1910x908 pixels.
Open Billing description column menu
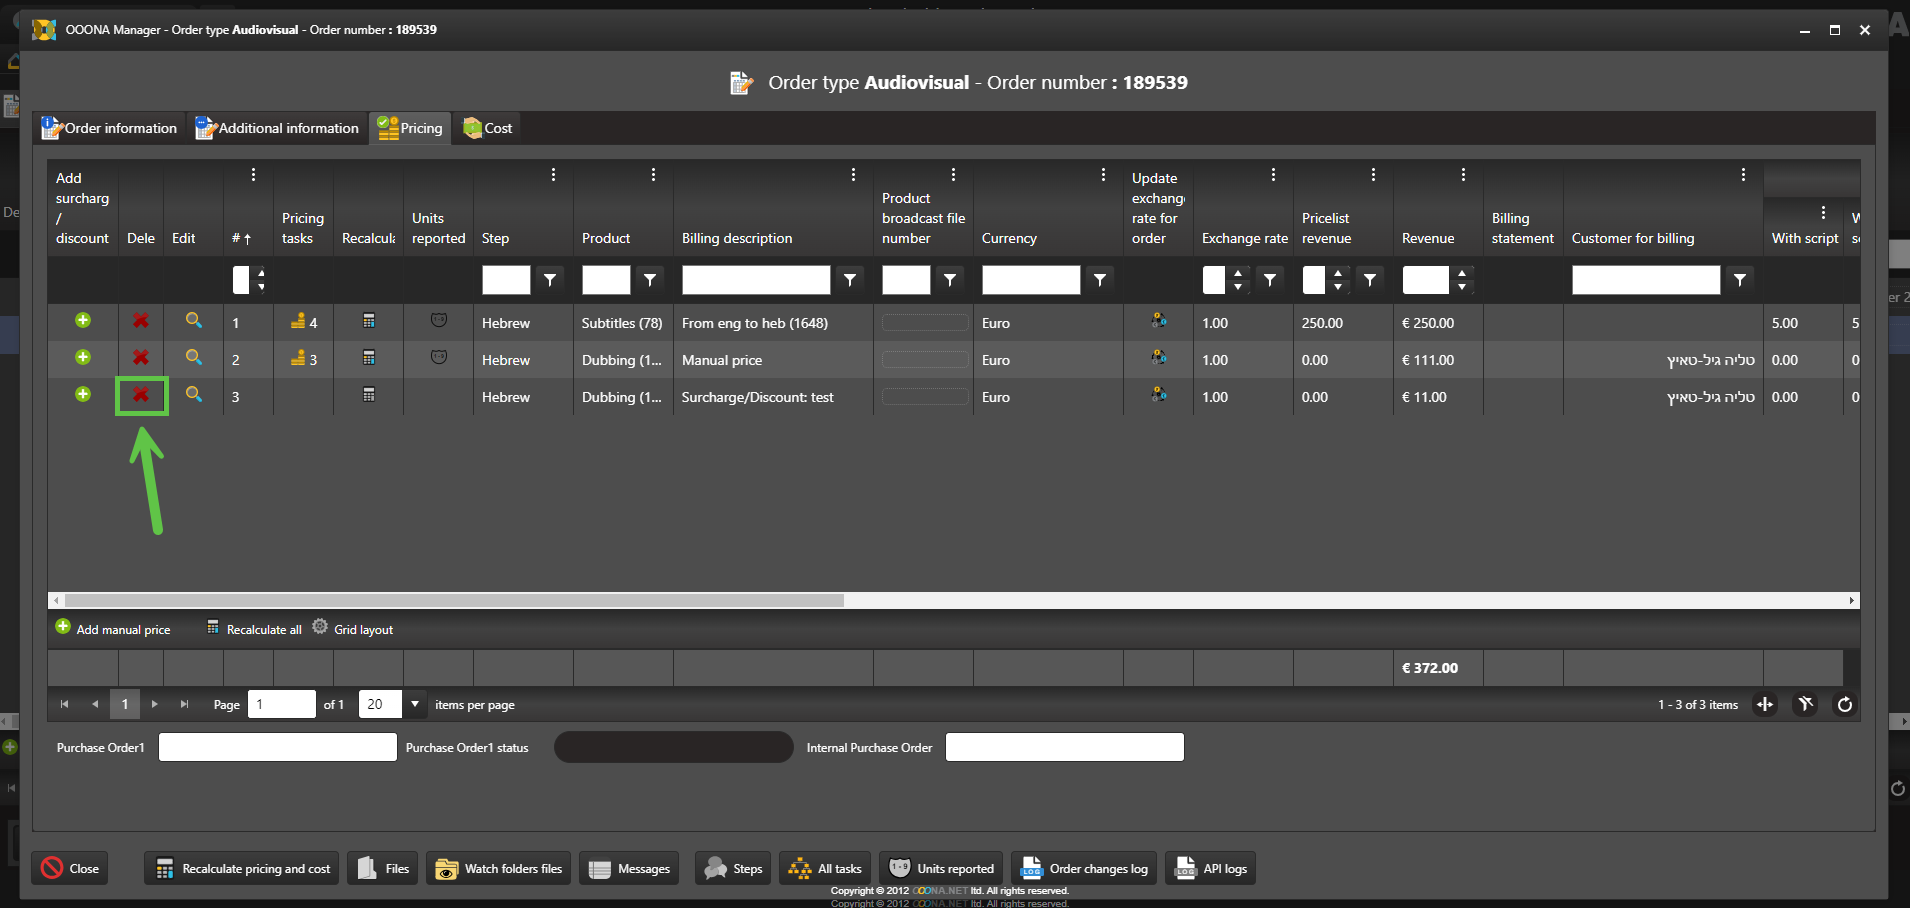(853, 175)
